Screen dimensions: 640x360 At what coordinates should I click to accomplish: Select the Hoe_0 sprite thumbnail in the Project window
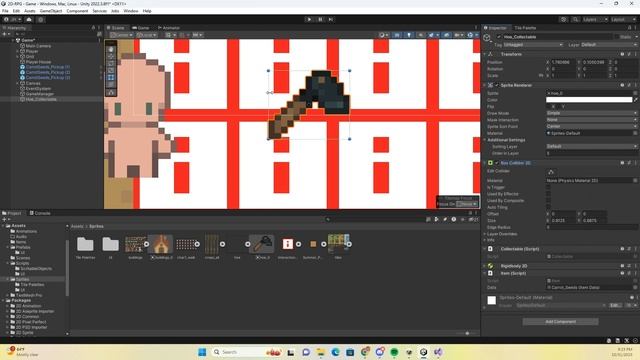(x=262, y=244)
